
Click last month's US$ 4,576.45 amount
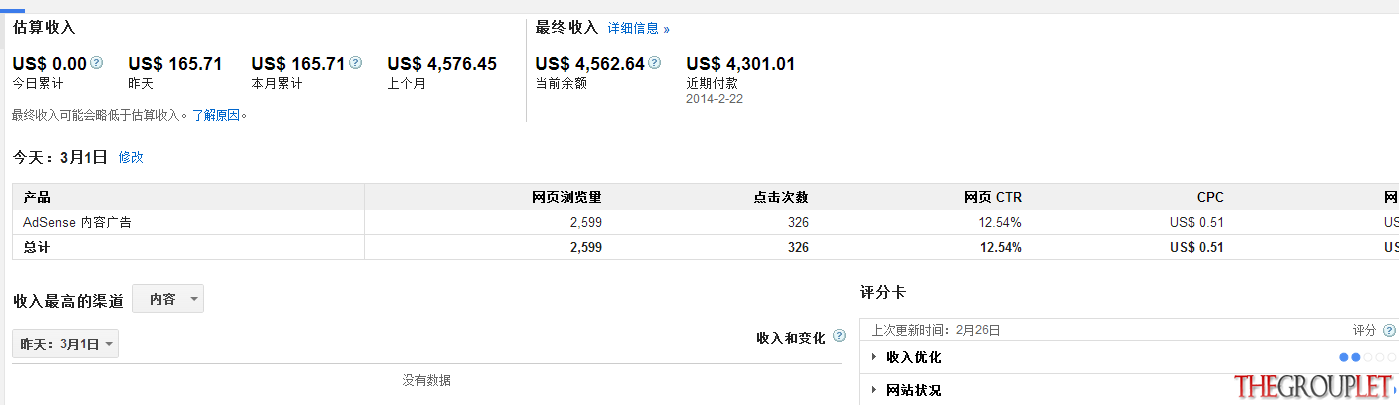(x=442, y=64)
